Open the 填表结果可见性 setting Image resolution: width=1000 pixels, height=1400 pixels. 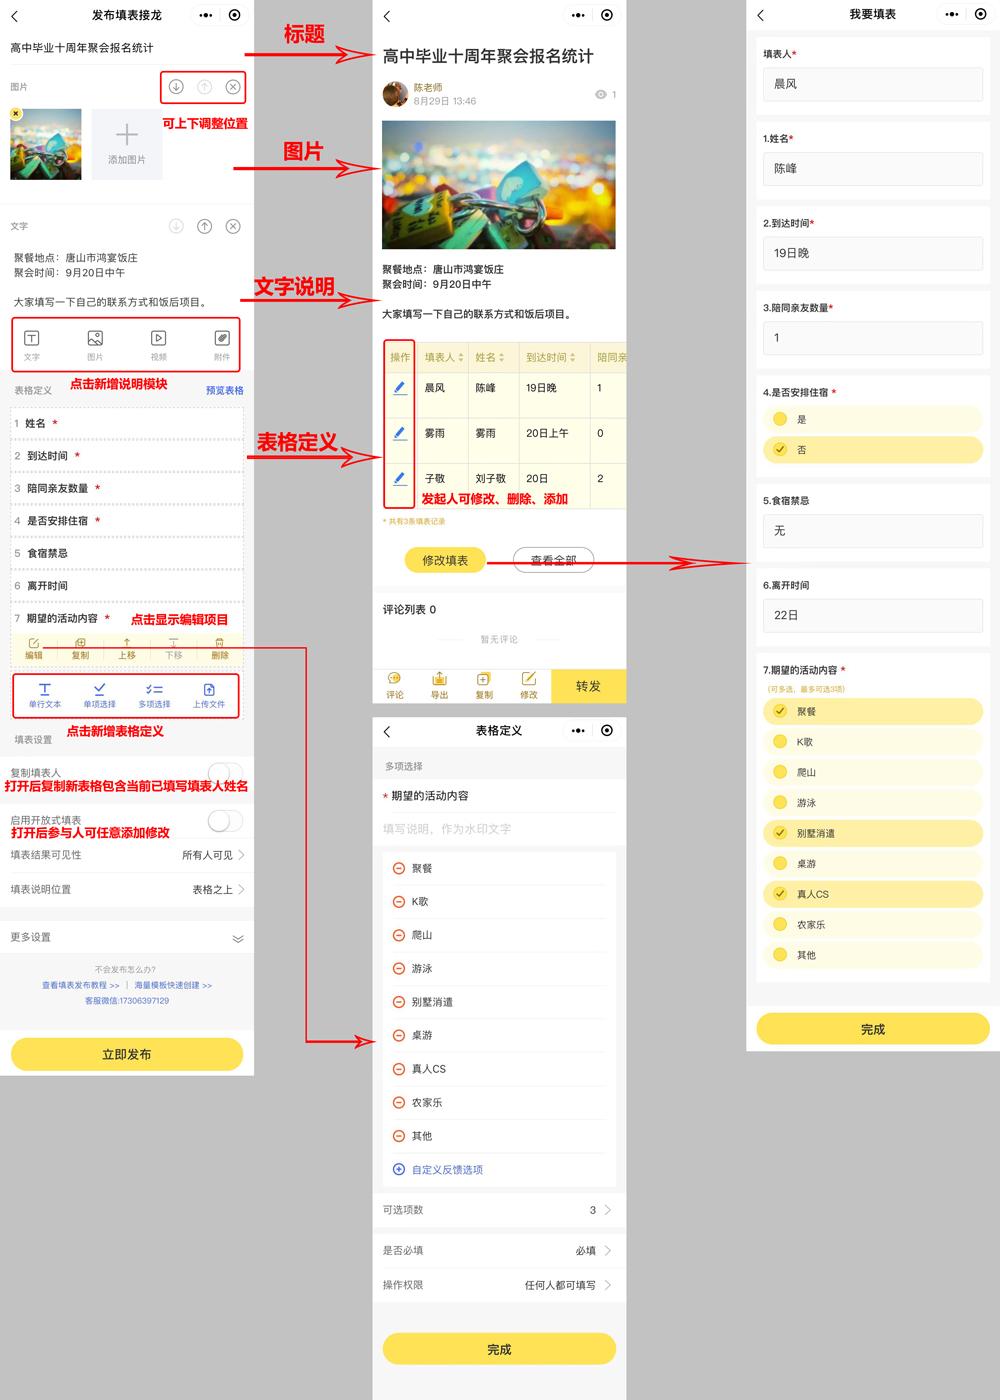pyautogui.click(x=127, y=855)
